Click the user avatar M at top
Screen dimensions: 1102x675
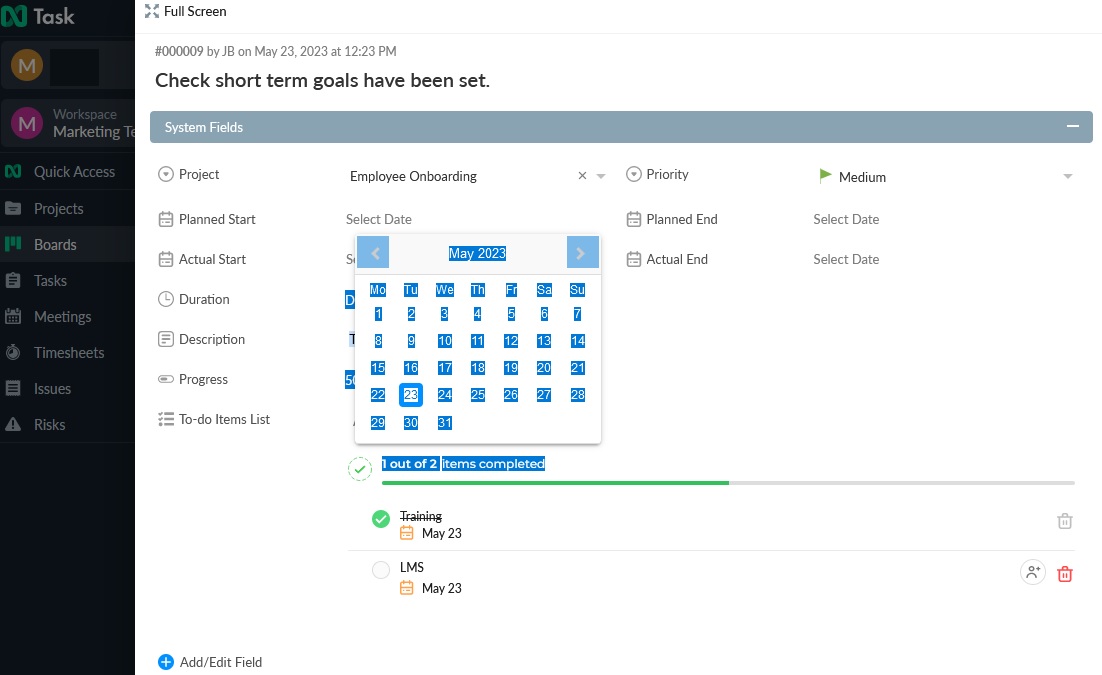click(27, 65)
